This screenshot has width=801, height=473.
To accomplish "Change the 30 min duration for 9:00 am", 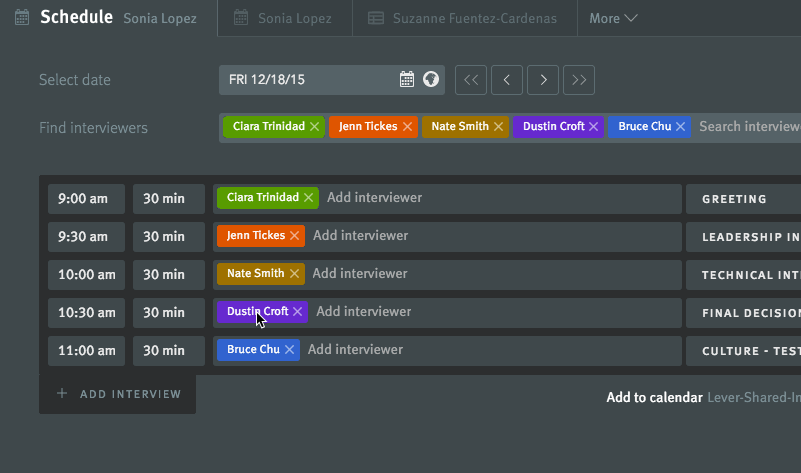I will coord(169,199).
